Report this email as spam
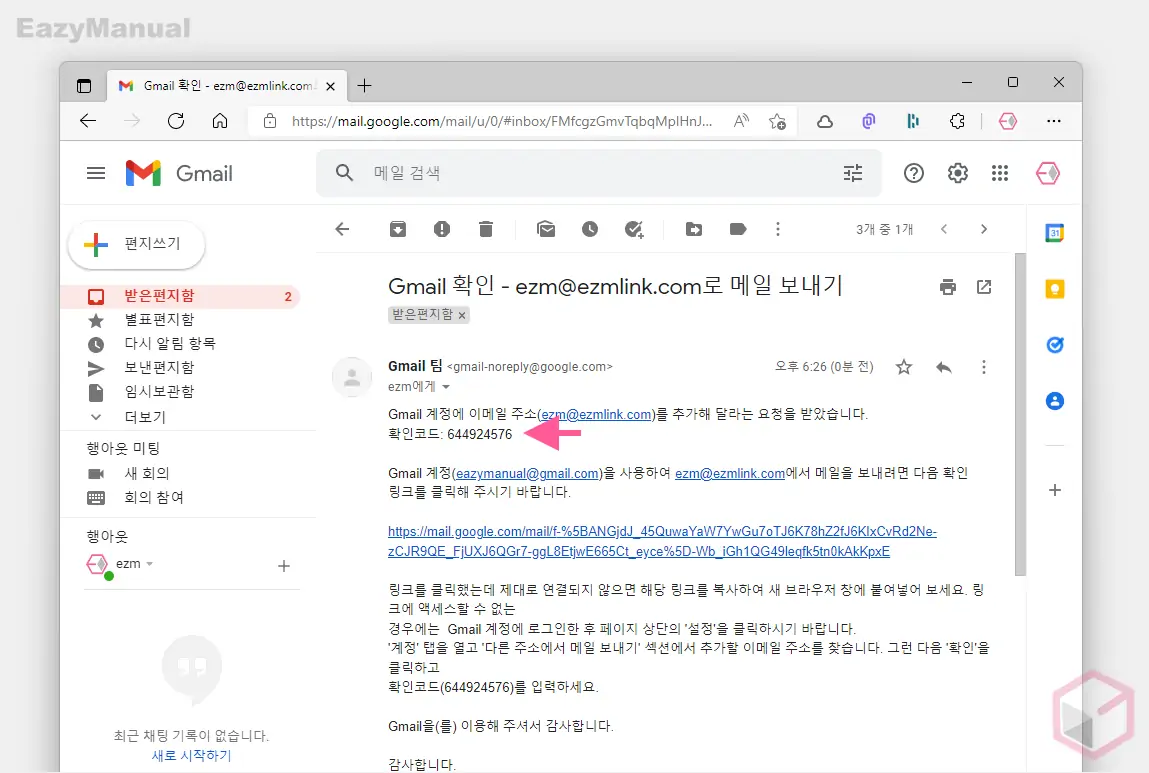Viewport: 1149px width, 773px height. click(x=442, y=229)
